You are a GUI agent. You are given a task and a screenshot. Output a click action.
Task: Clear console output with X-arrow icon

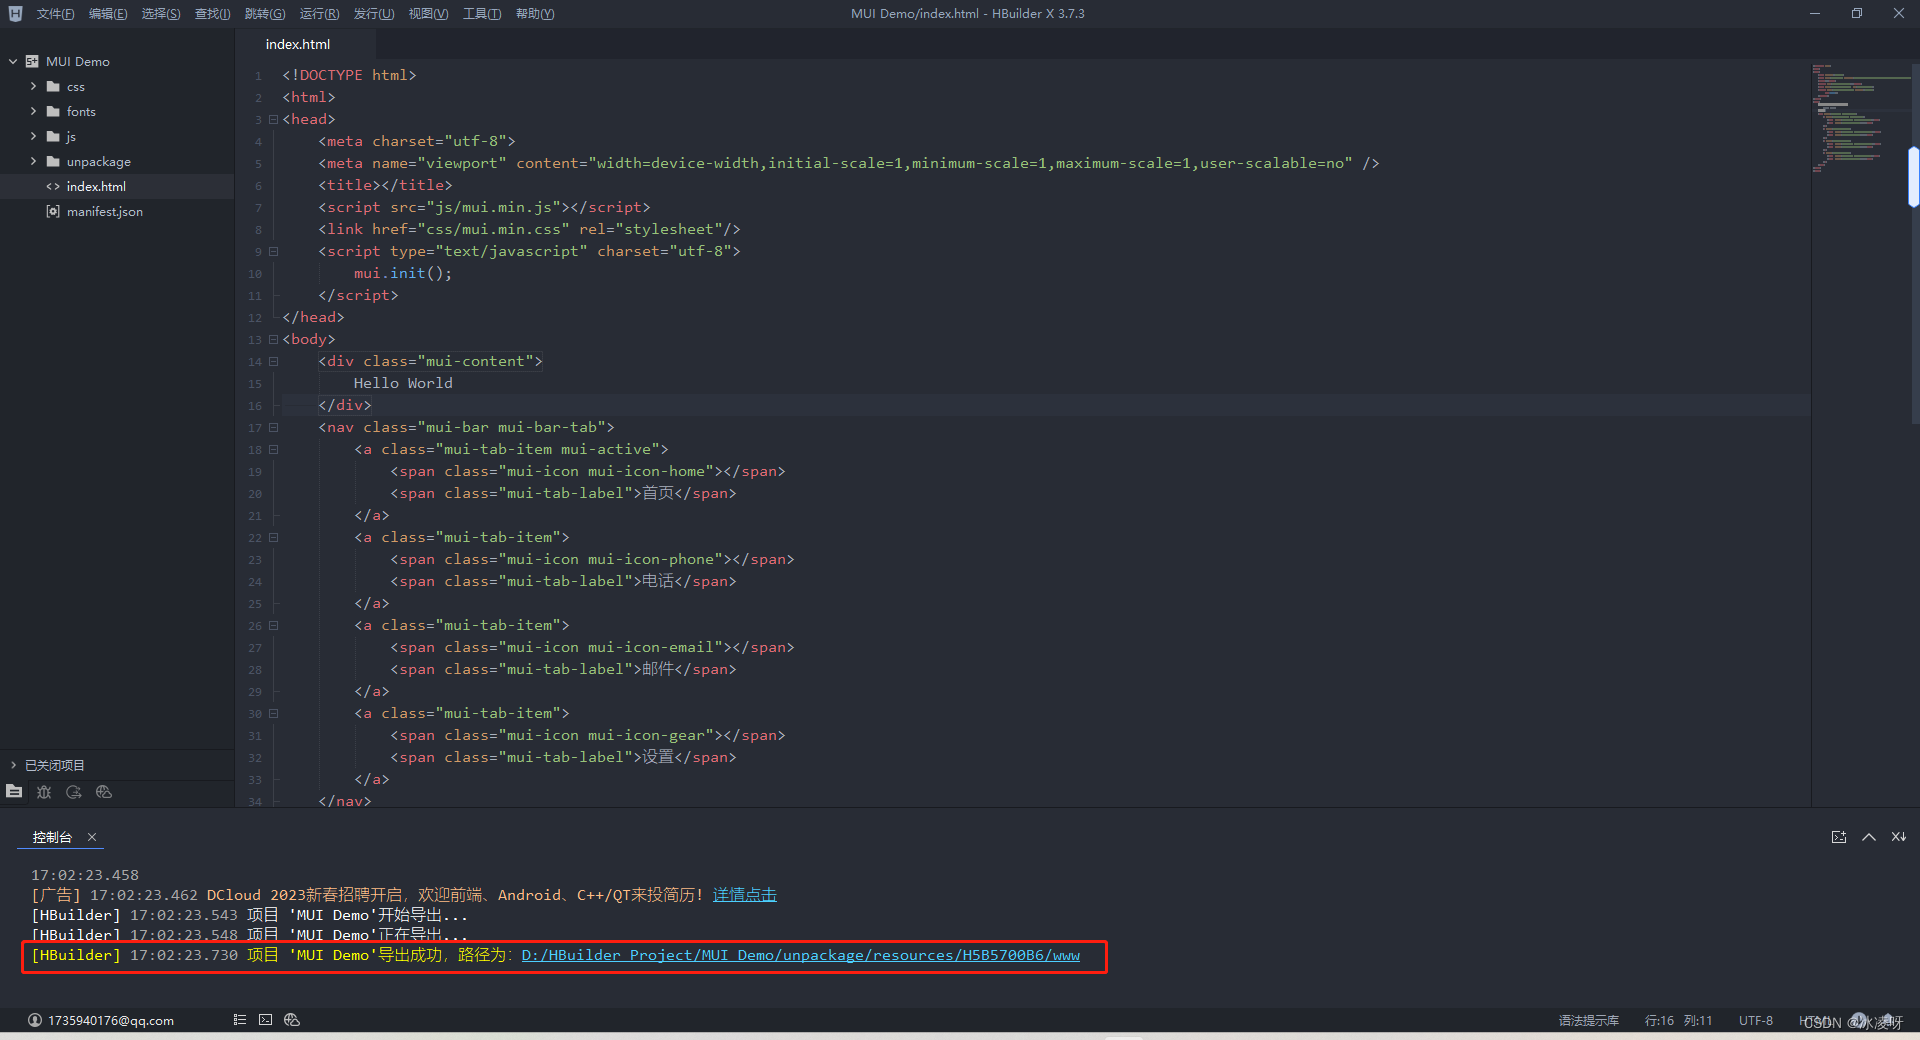click(1898, 837)
